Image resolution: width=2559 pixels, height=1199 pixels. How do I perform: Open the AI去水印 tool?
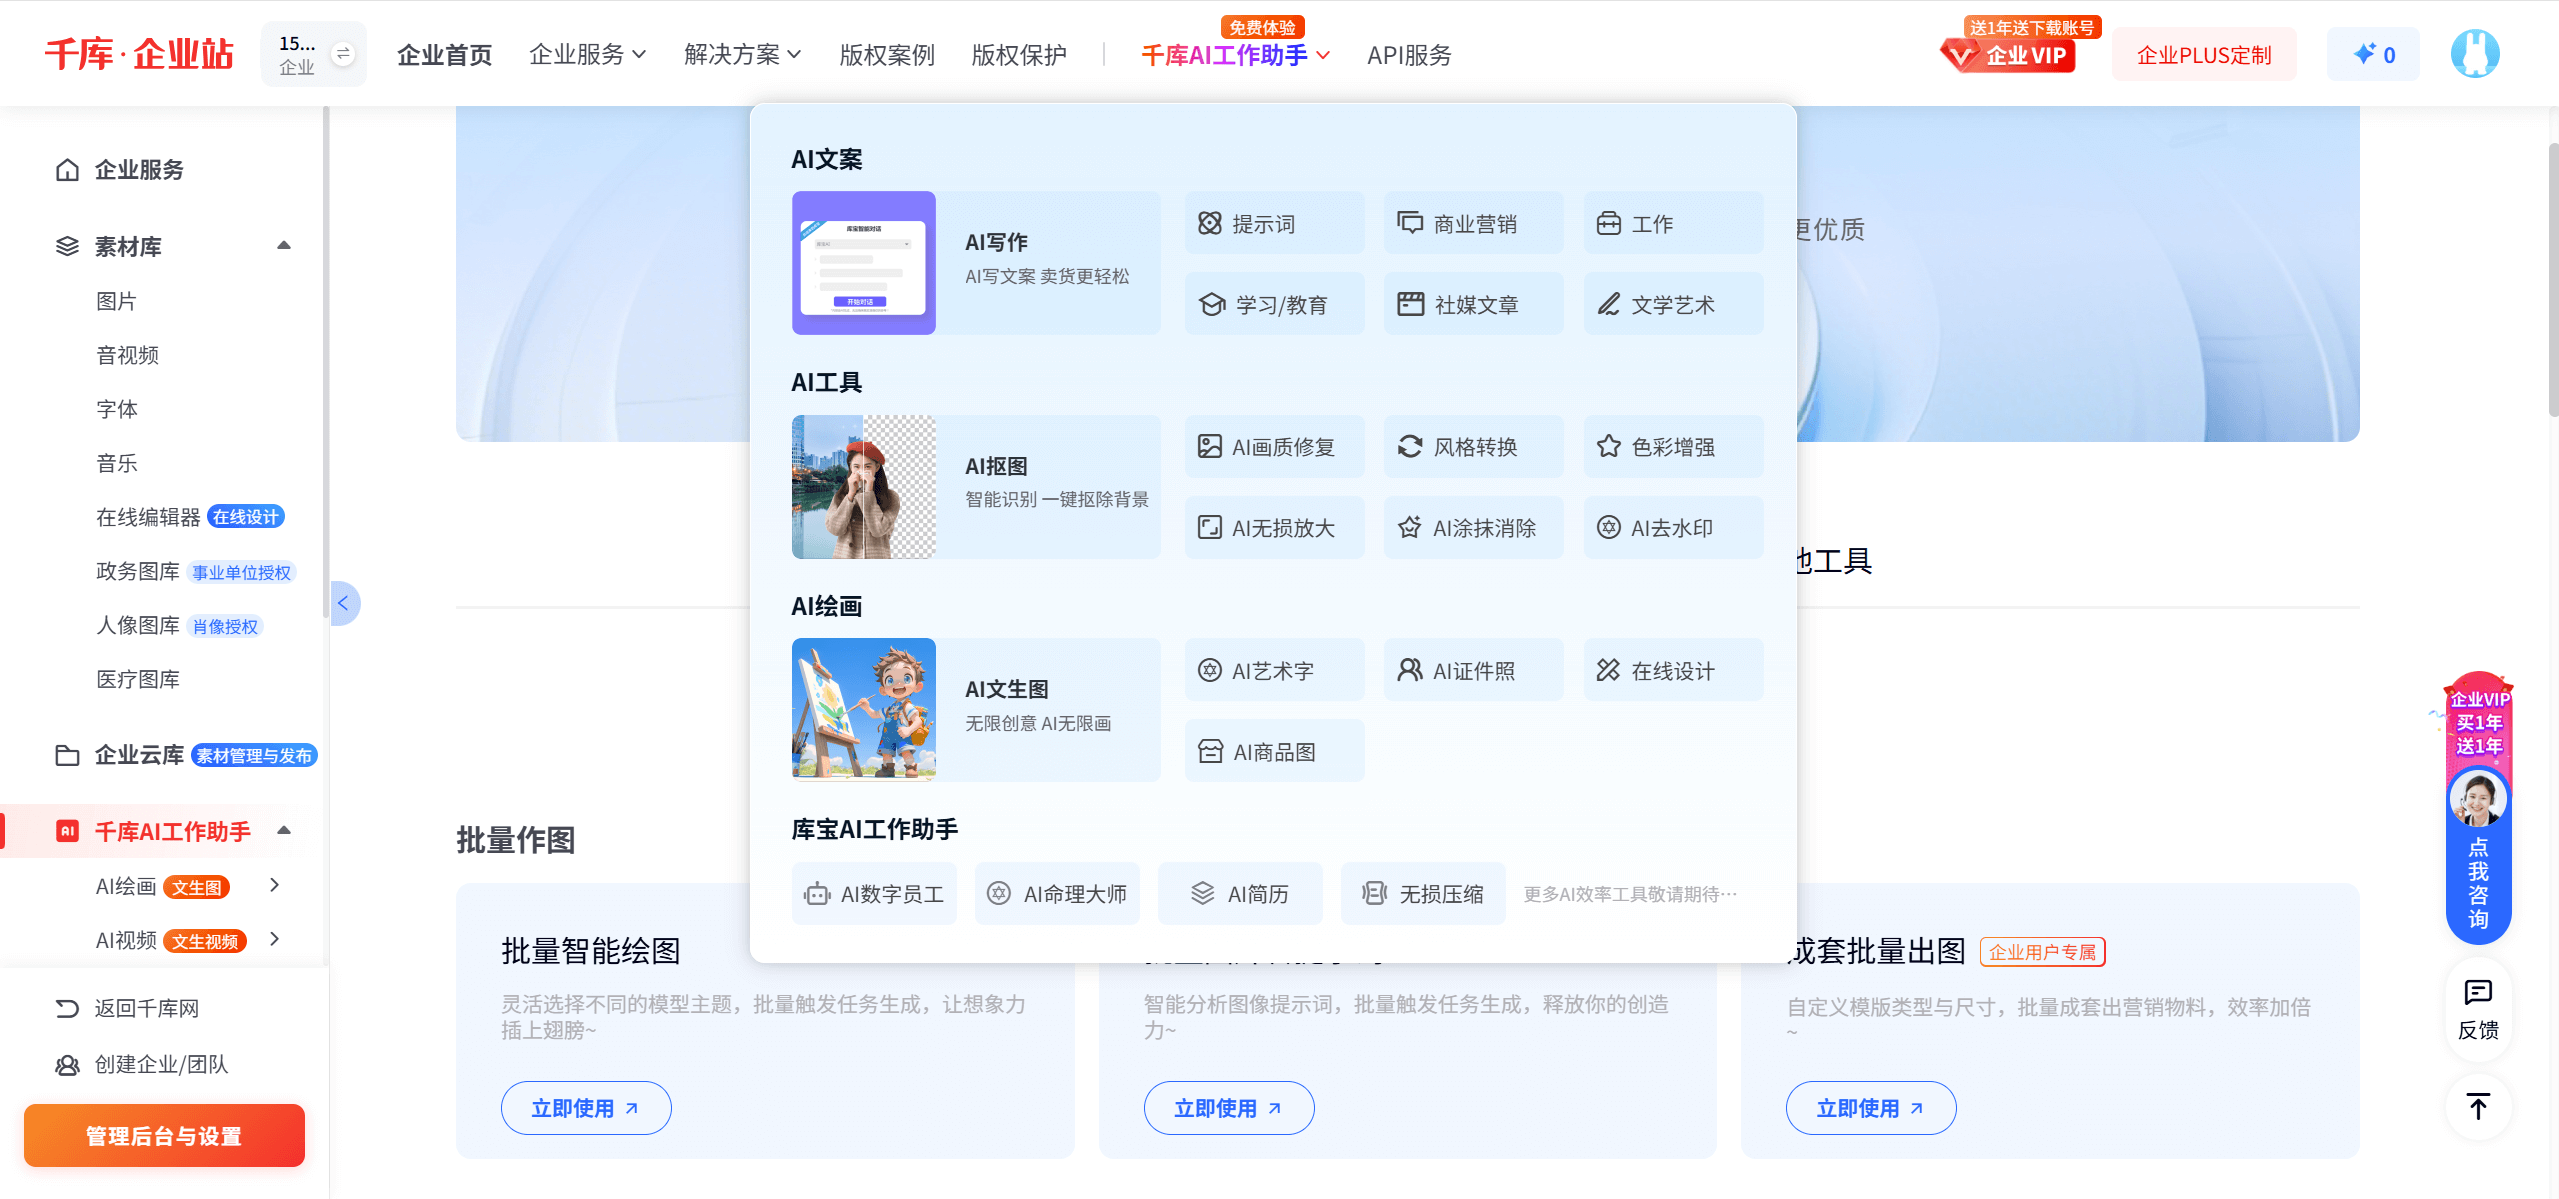[x=1672, y=527]
